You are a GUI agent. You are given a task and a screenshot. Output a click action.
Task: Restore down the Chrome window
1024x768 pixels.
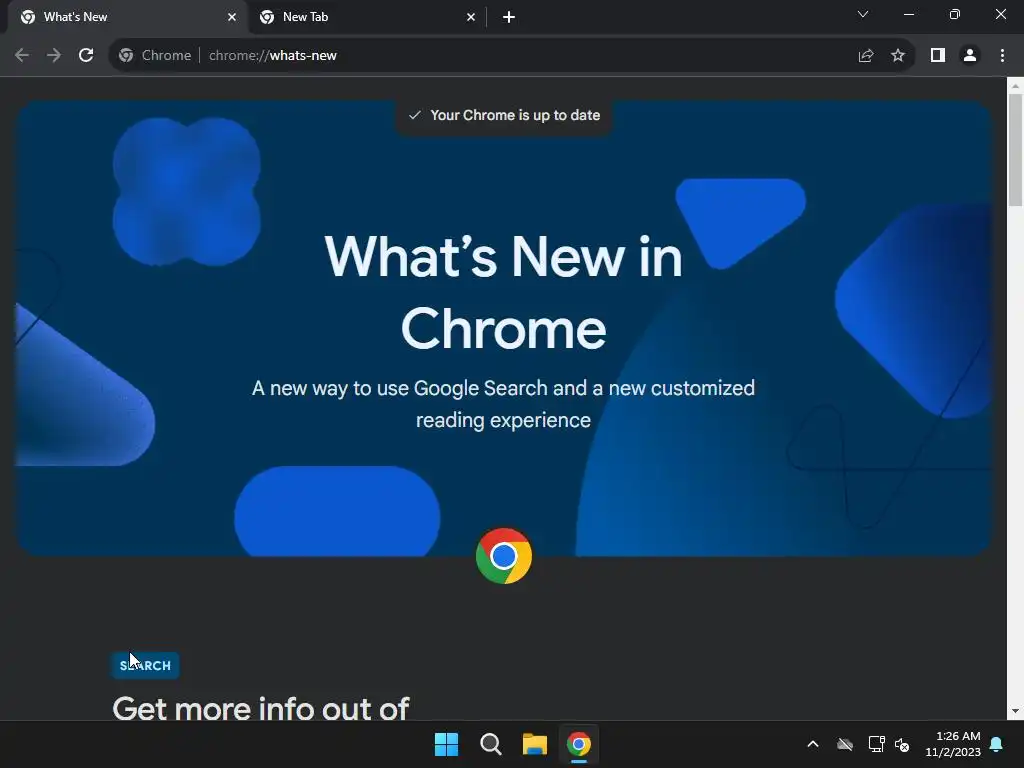click(955, 14)
